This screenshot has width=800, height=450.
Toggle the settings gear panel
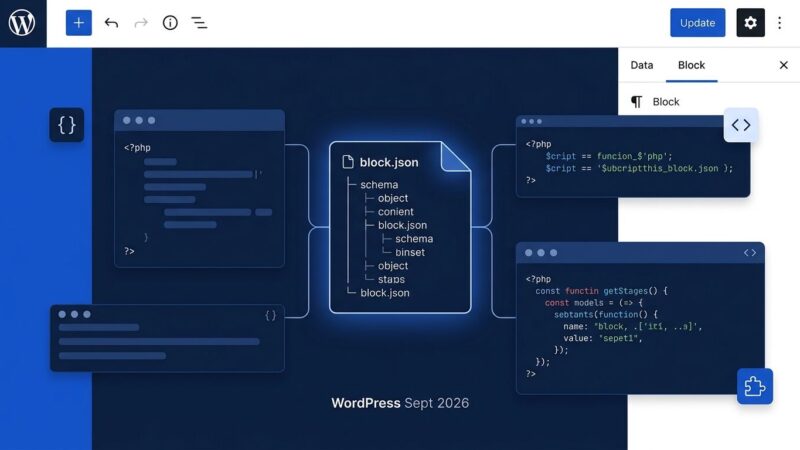(751, 23)
